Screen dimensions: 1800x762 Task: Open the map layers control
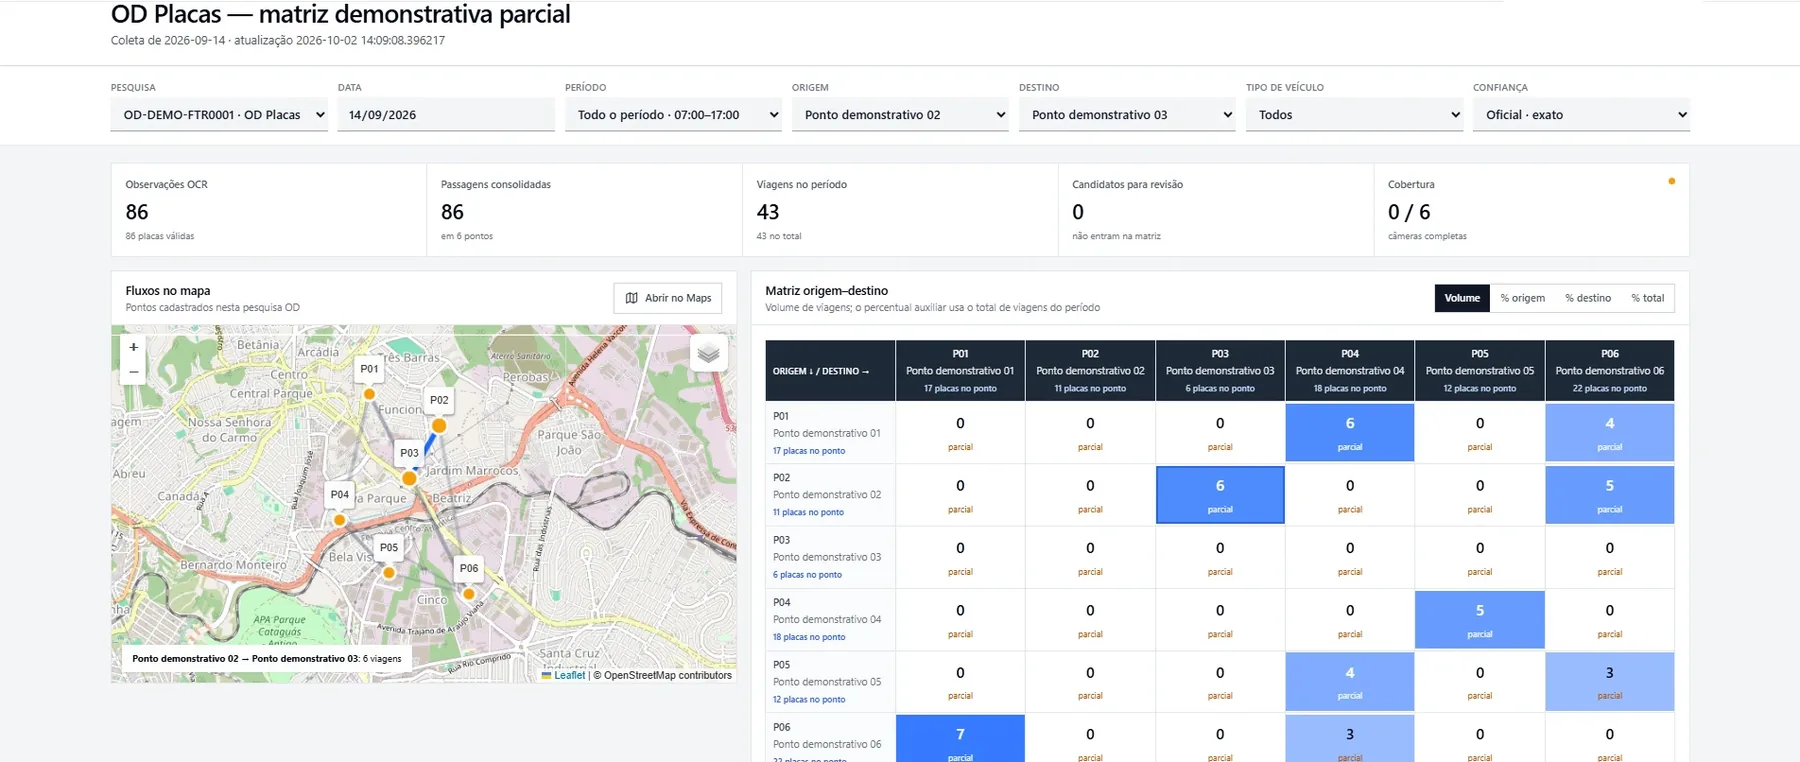708,353
